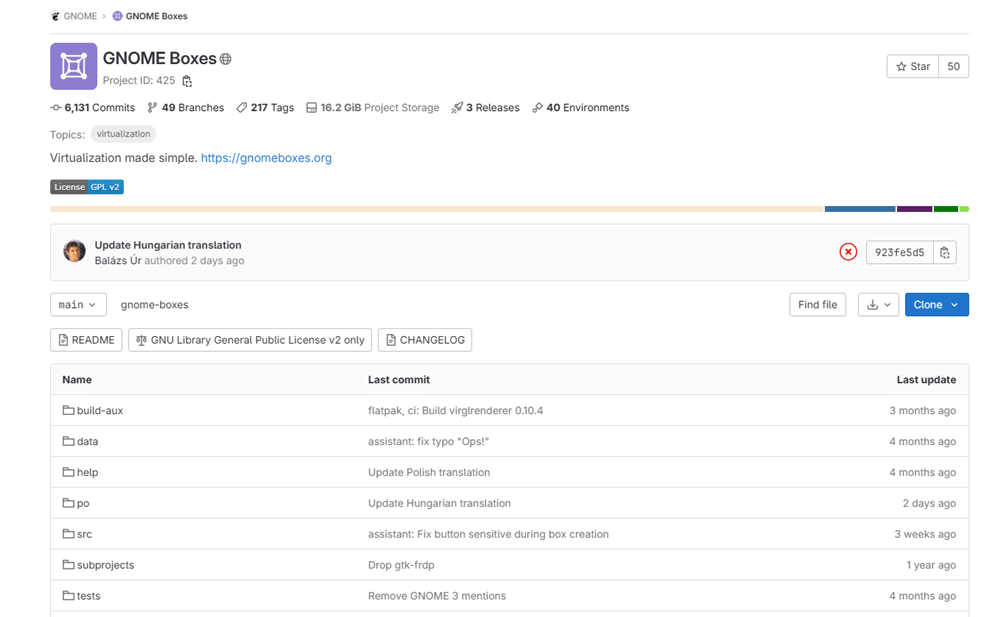Click the repository languages color bar
This screenshot has width=1000, height=617.
509,209
